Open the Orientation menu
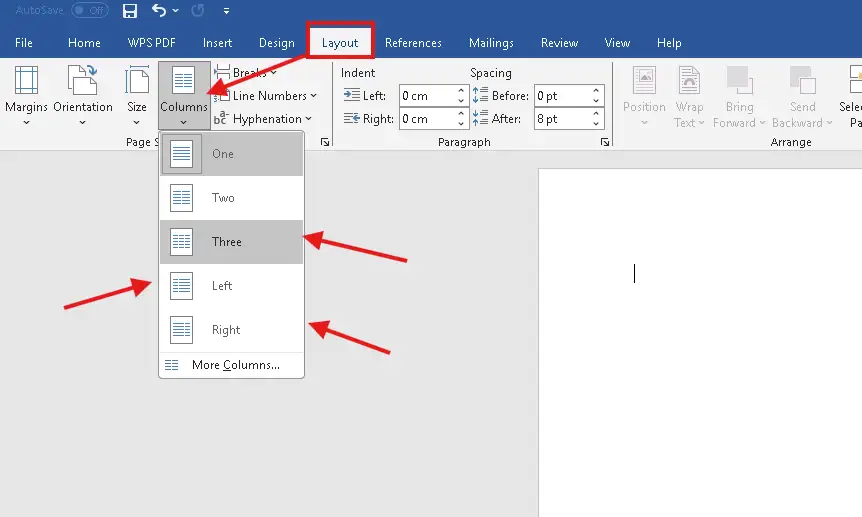The height and width of the screenshot is (517, 862). (82, 96)
